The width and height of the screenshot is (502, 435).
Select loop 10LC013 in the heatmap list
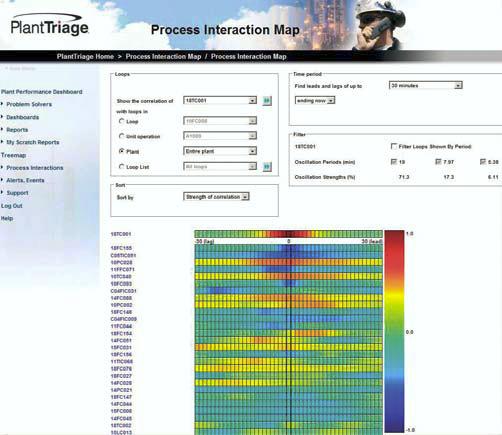point(121,432)
